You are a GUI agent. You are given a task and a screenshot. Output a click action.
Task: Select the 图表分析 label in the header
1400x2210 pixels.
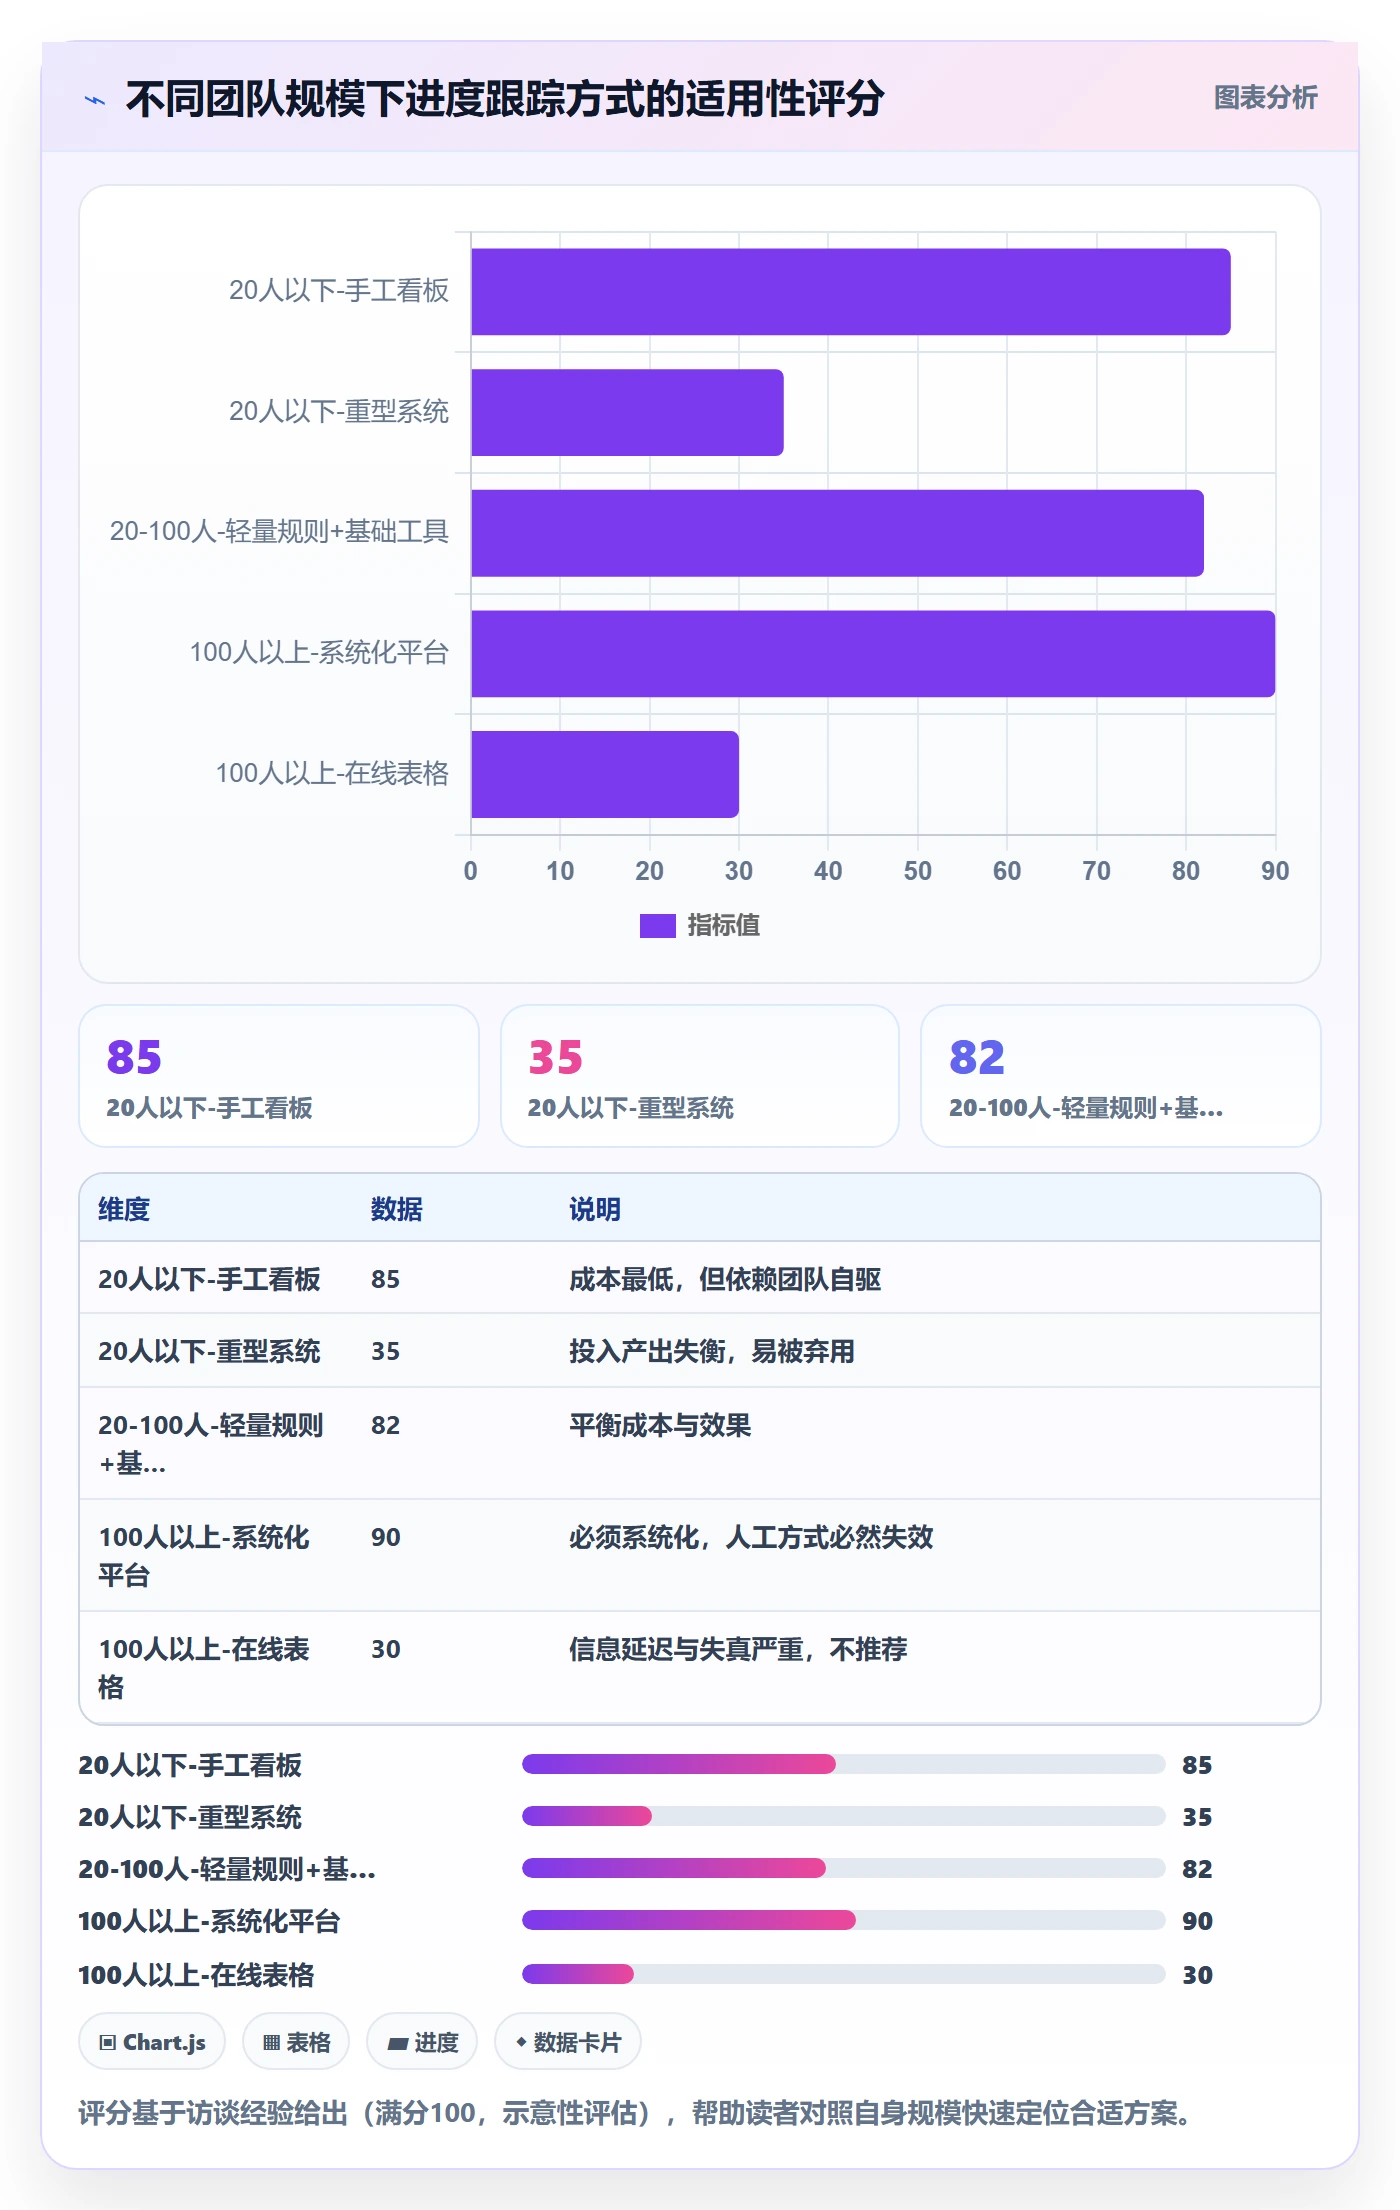coord(1265,97)
